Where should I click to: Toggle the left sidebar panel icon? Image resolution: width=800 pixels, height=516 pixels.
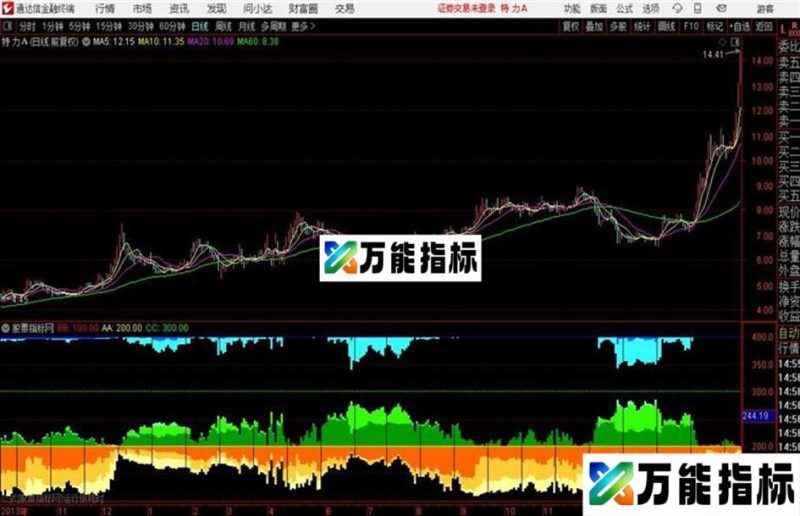(8, 26)
